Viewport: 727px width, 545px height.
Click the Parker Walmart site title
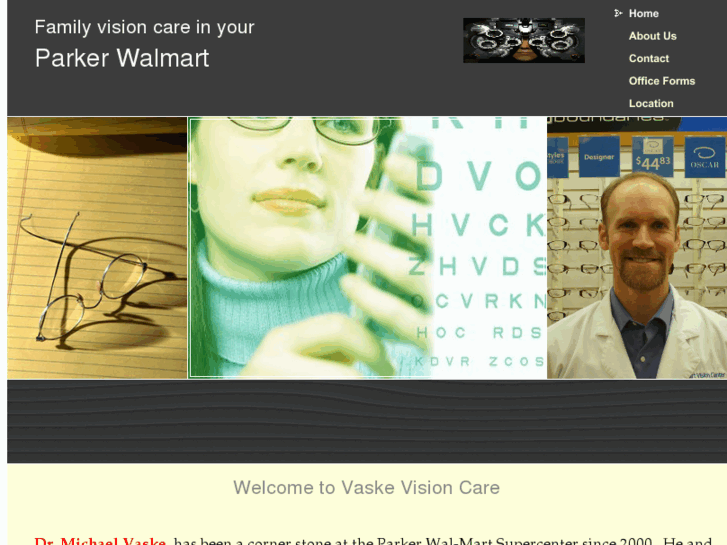click(122, 58)
